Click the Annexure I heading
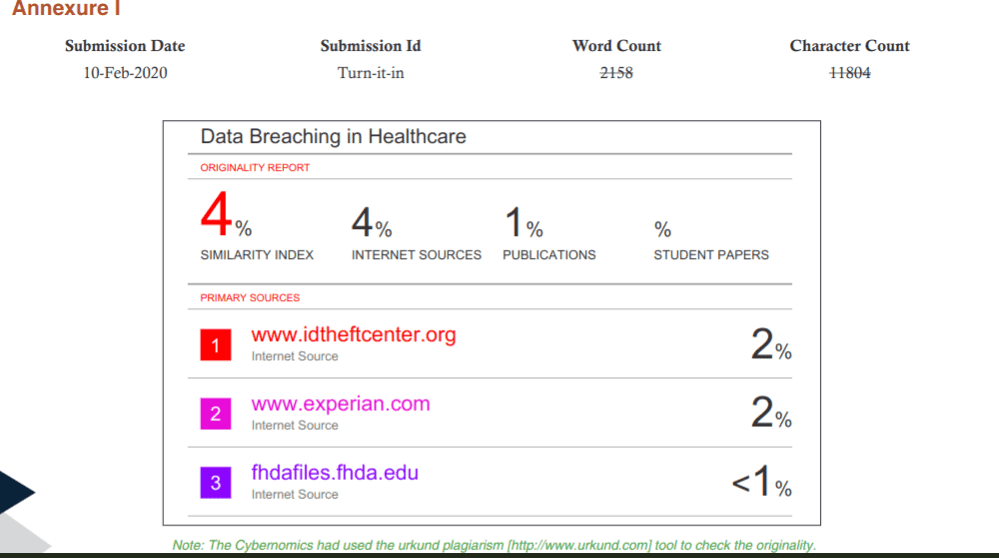Viewport: 999px width, 558px height. point(66,8)
